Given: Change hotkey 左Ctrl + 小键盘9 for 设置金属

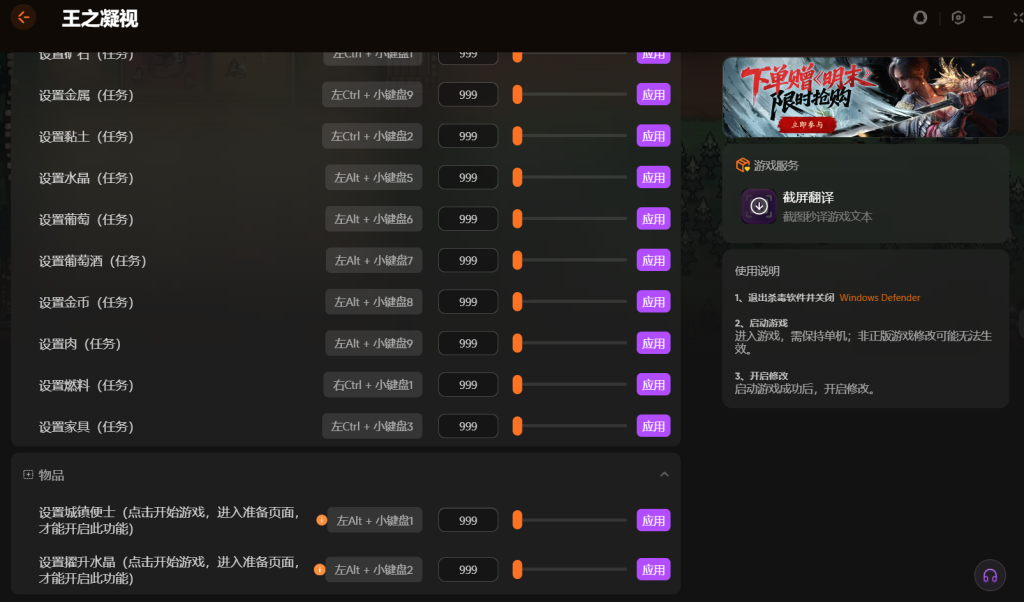Looking at the screenshot, I should point(372,95).
